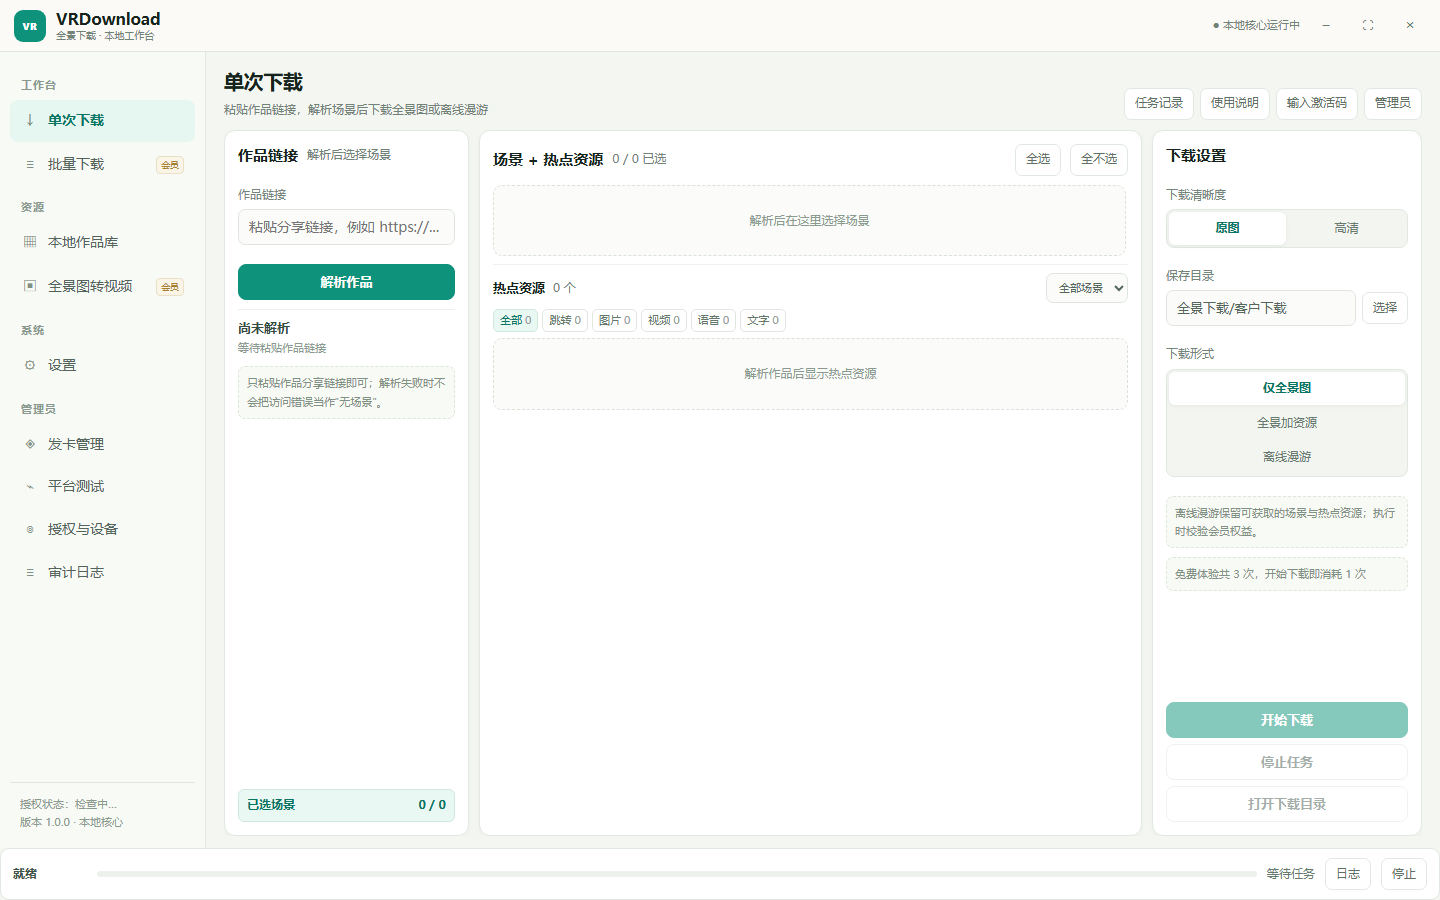Click the 会员 badge on 批量下载
The image size is (1440, 900).
pos(170,165)
